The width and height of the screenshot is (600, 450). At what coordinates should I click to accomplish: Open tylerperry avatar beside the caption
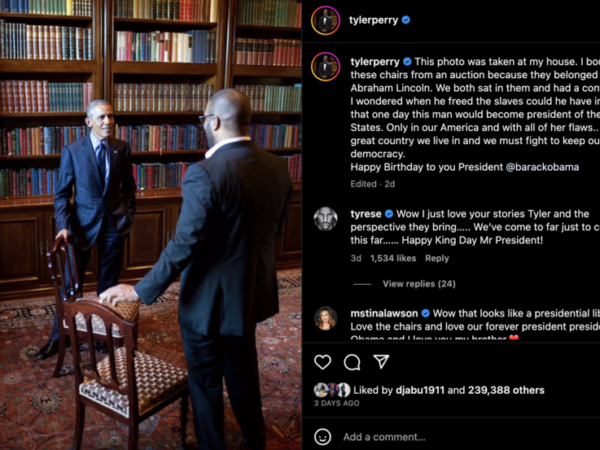point(325,67)
